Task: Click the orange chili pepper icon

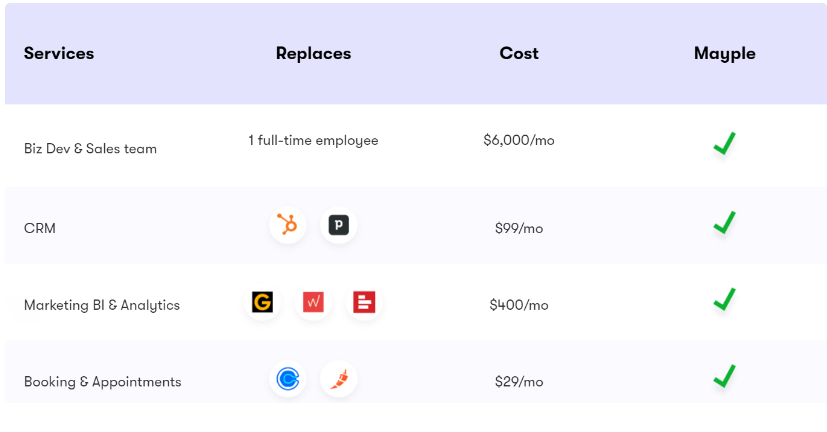Action: tap(339, 379)
